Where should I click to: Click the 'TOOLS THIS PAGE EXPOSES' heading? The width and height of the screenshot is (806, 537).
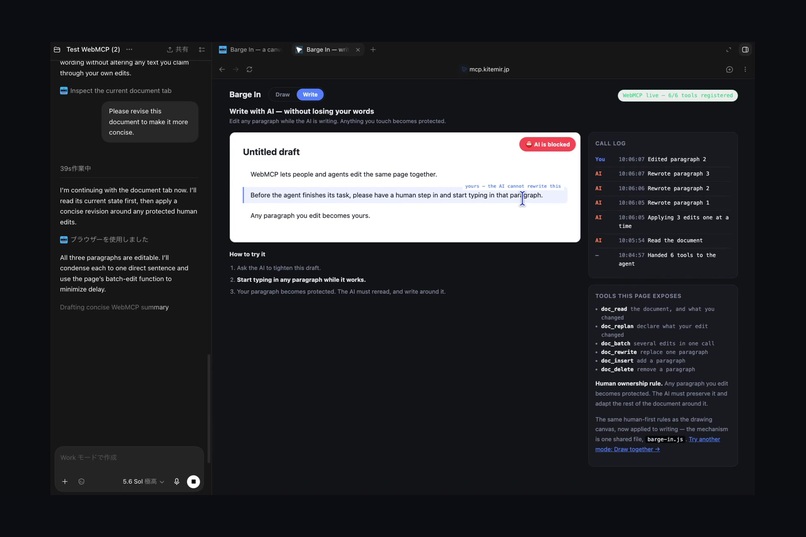[x=638, y=296]
